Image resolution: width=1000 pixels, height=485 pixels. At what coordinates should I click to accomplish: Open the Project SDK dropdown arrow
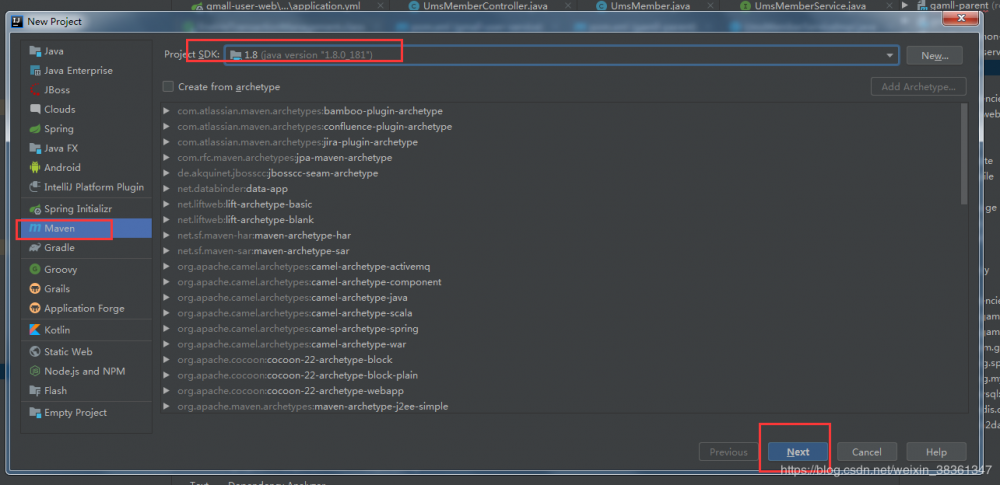tap(890, 56)
